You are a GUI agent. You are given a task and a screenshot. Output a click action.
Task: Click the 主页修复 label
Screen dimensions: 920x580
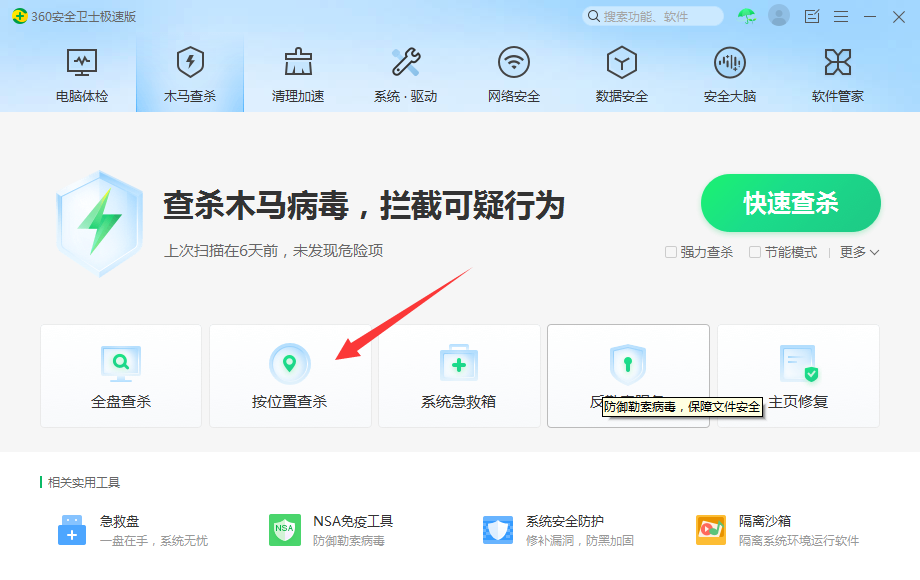pyautogui.click(x=798, y=402)
